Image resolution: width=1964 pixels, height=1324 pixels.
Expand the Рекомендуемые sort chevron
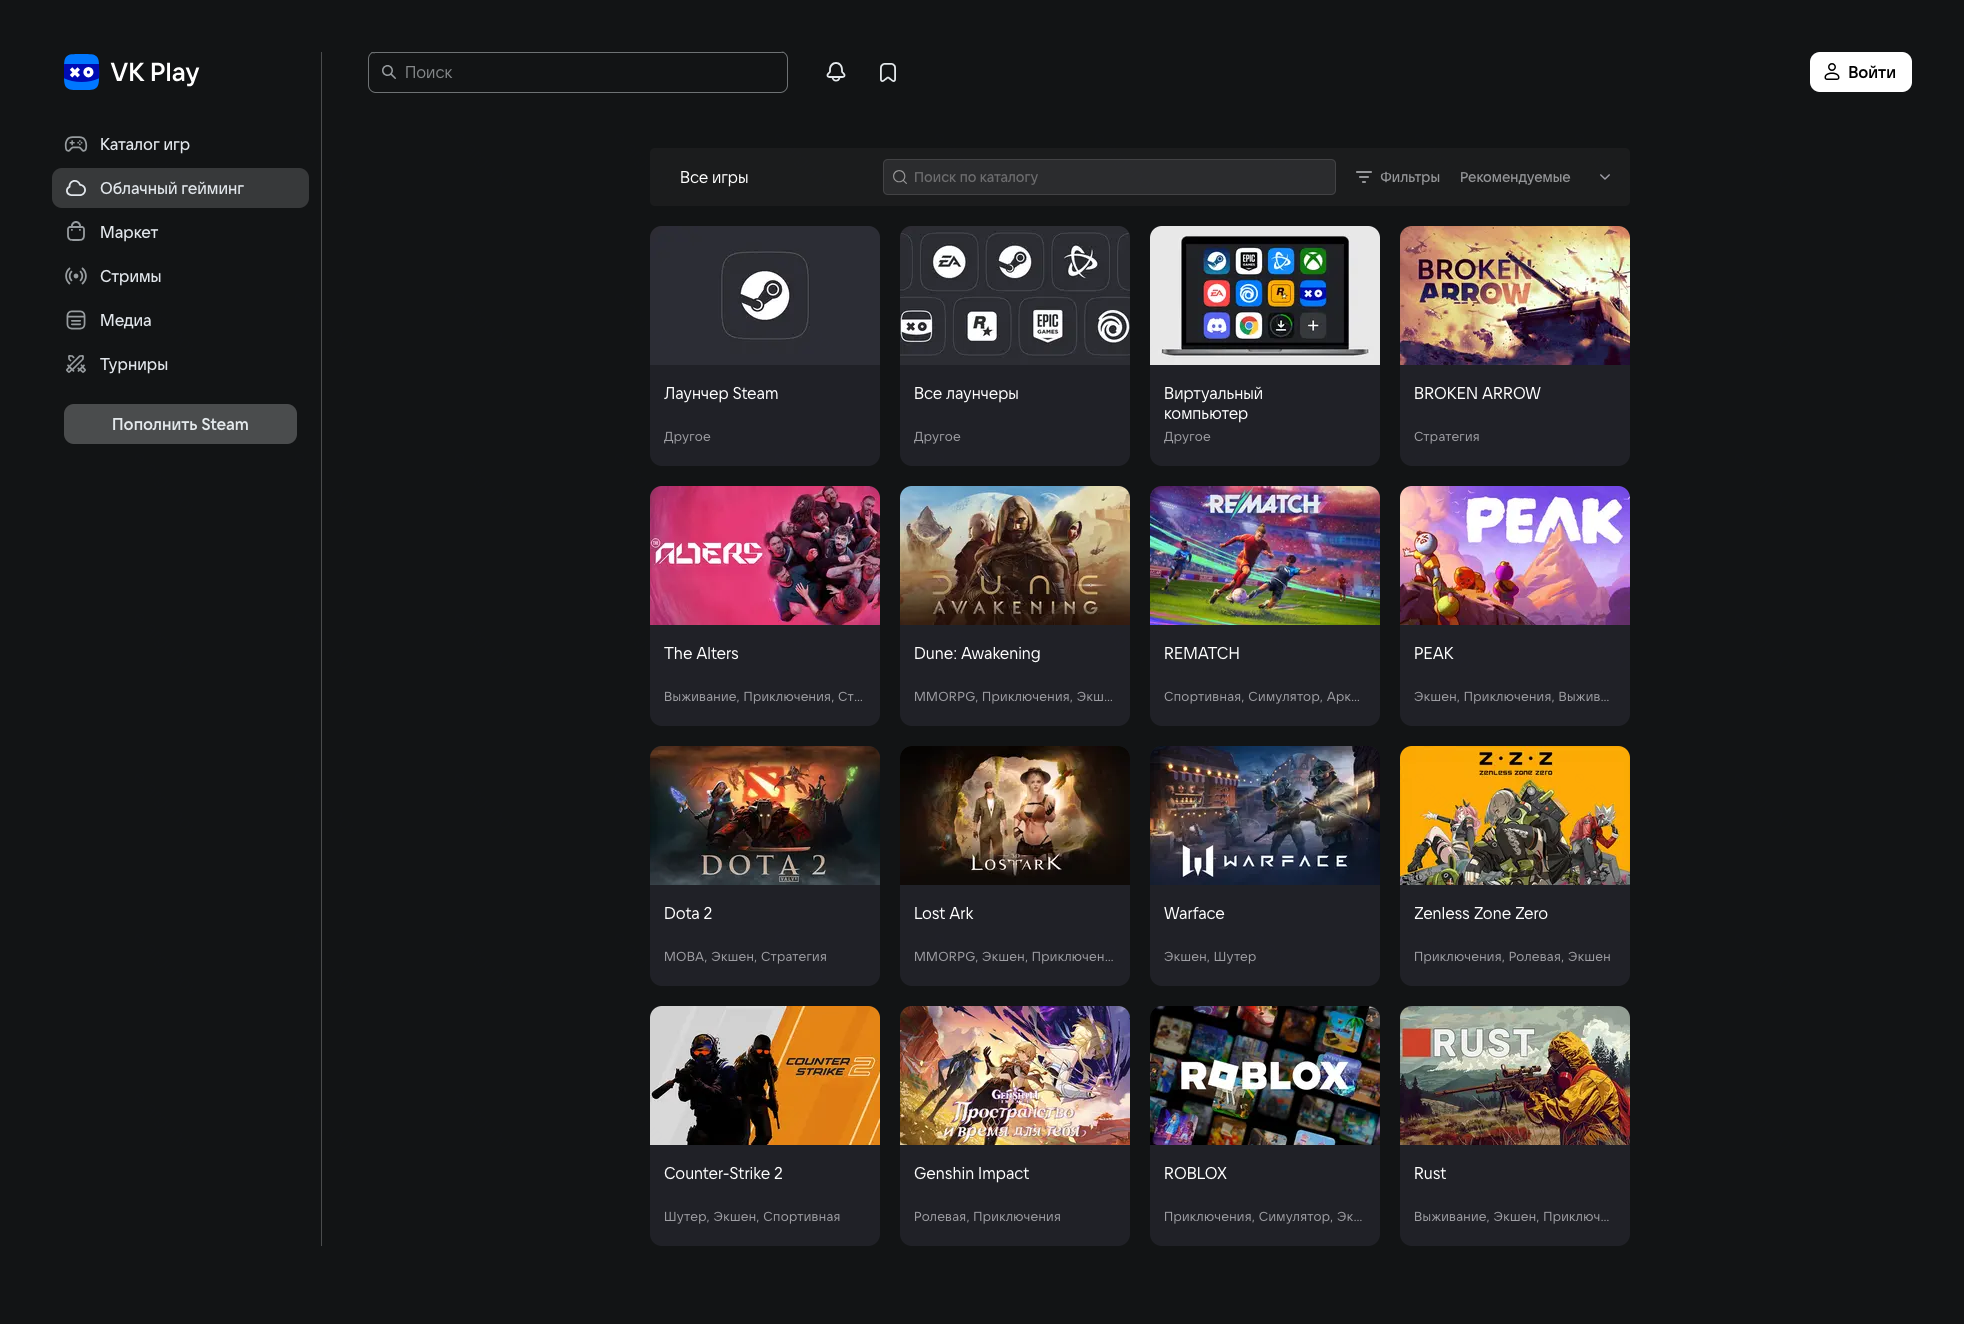1605,177
